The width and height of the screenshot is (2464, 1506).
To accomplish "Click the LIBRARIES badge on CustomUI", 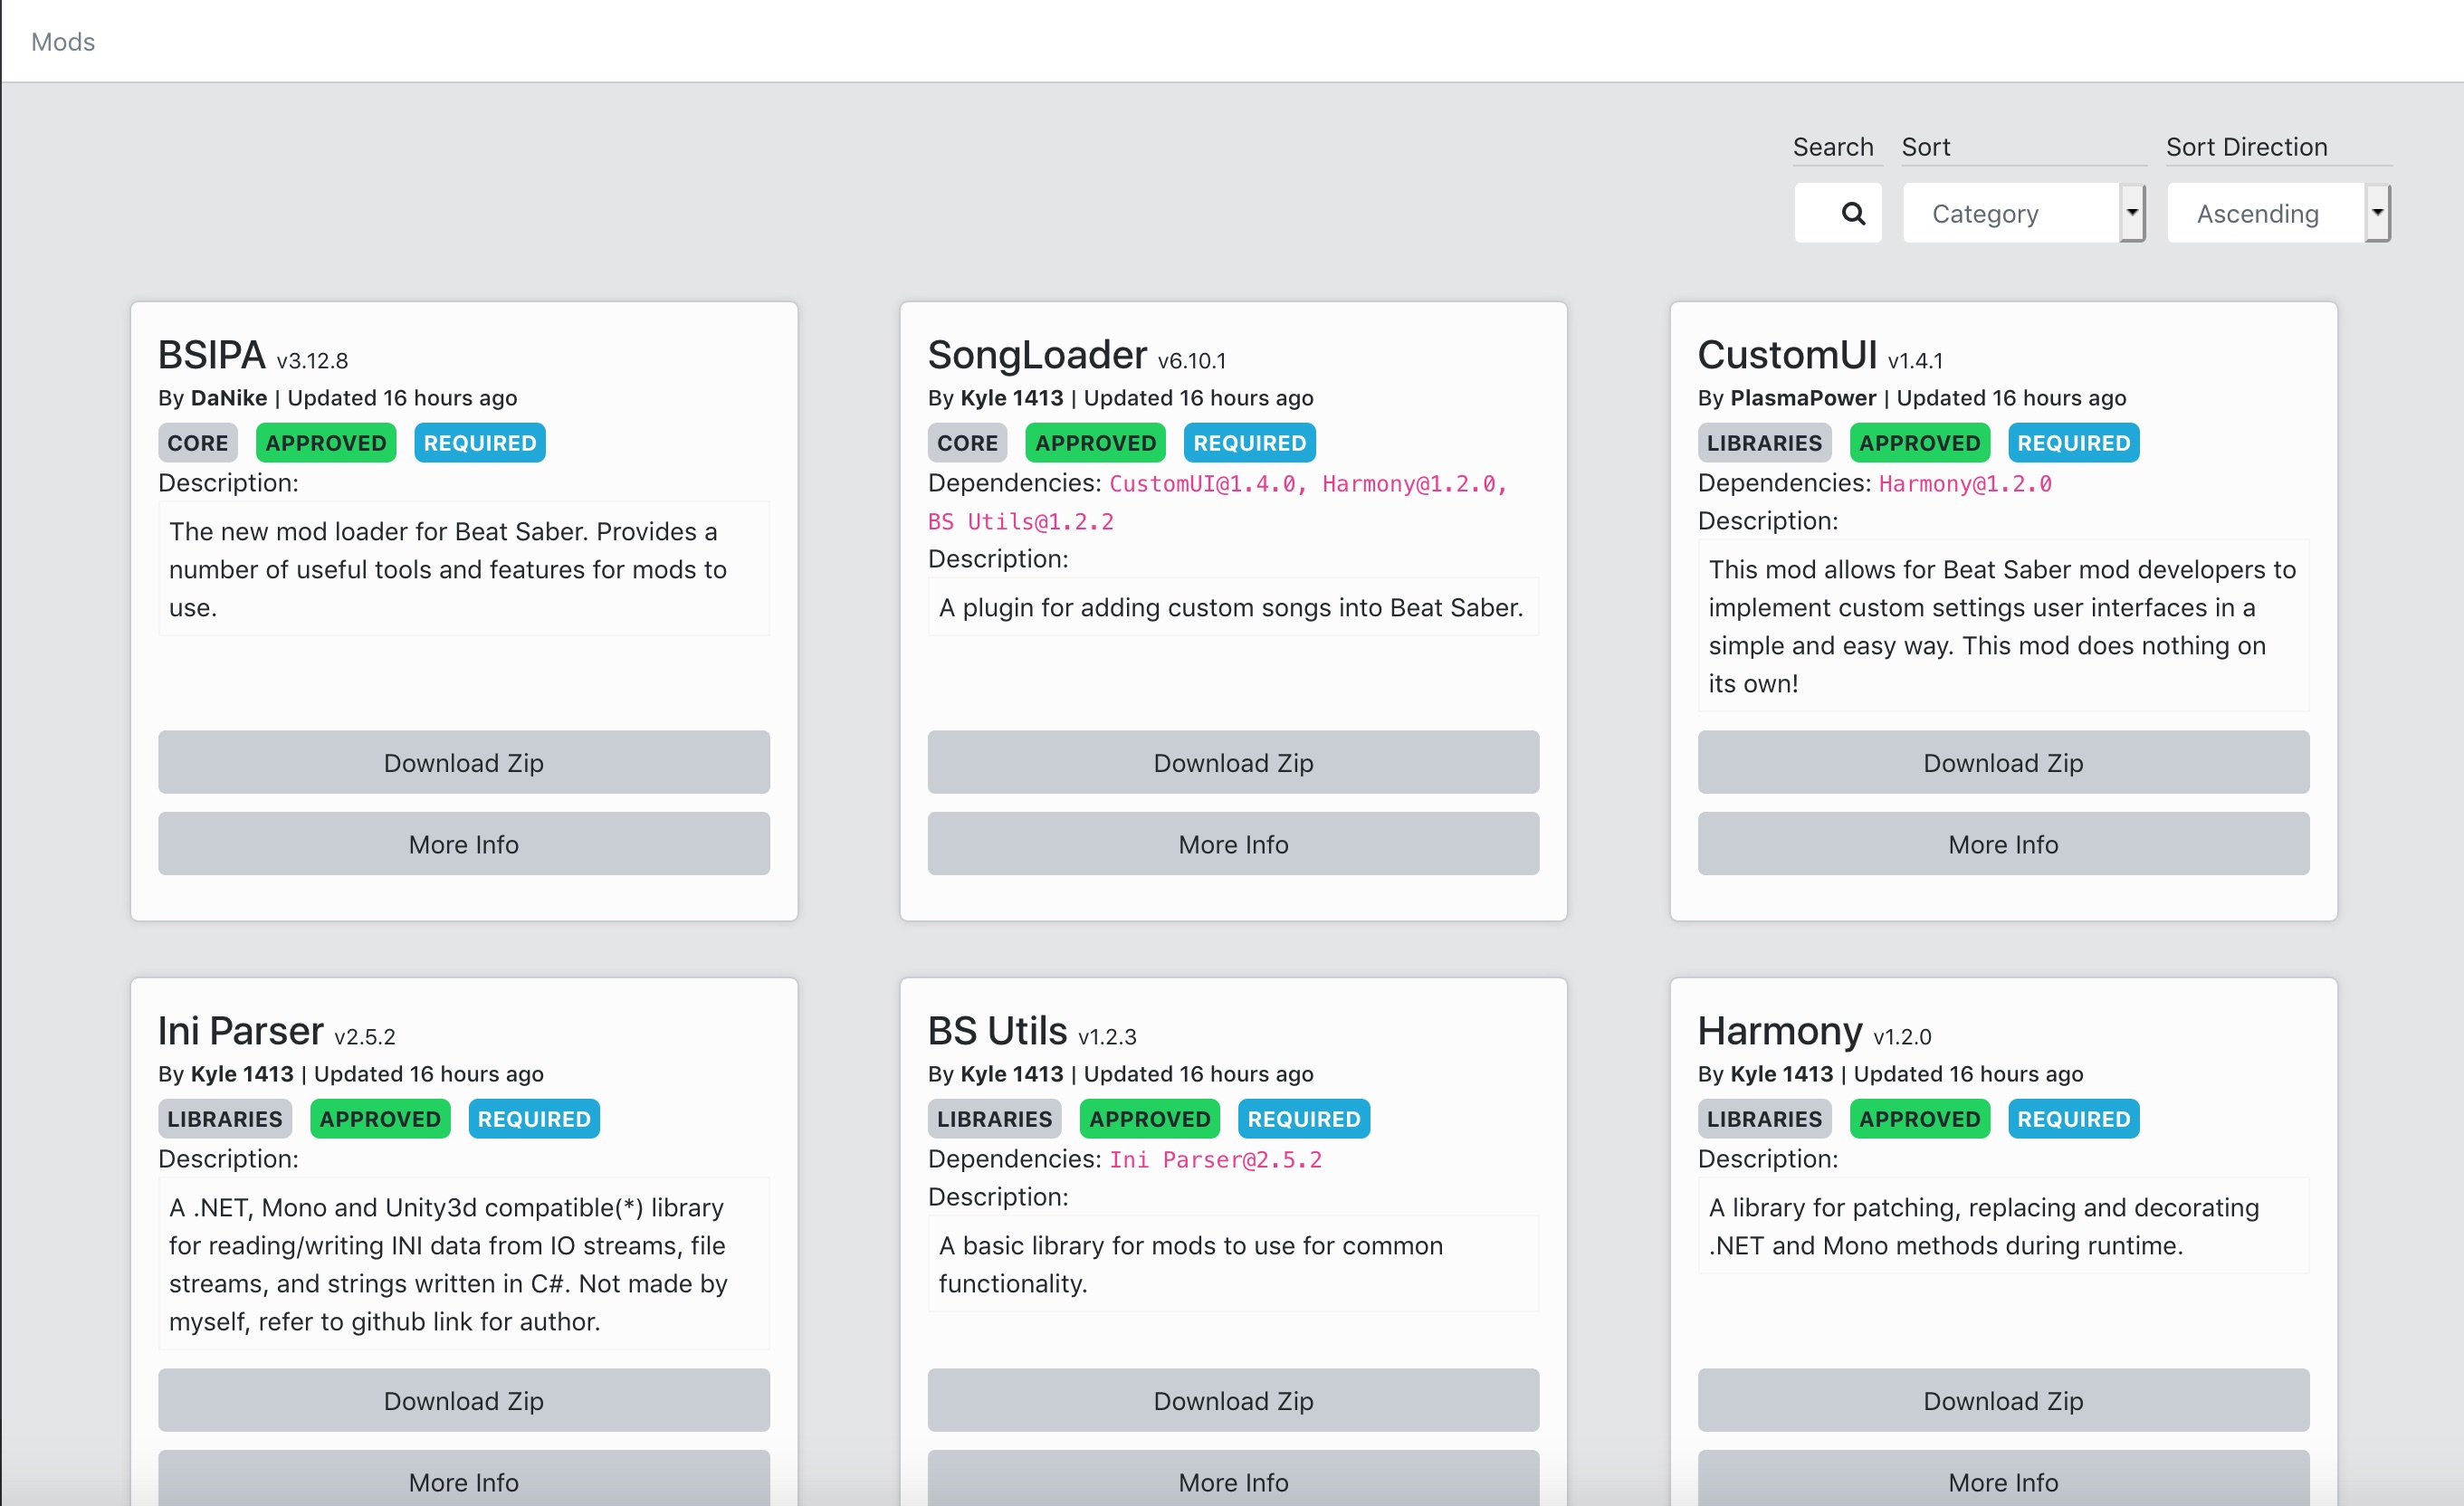I will 1764,443.
